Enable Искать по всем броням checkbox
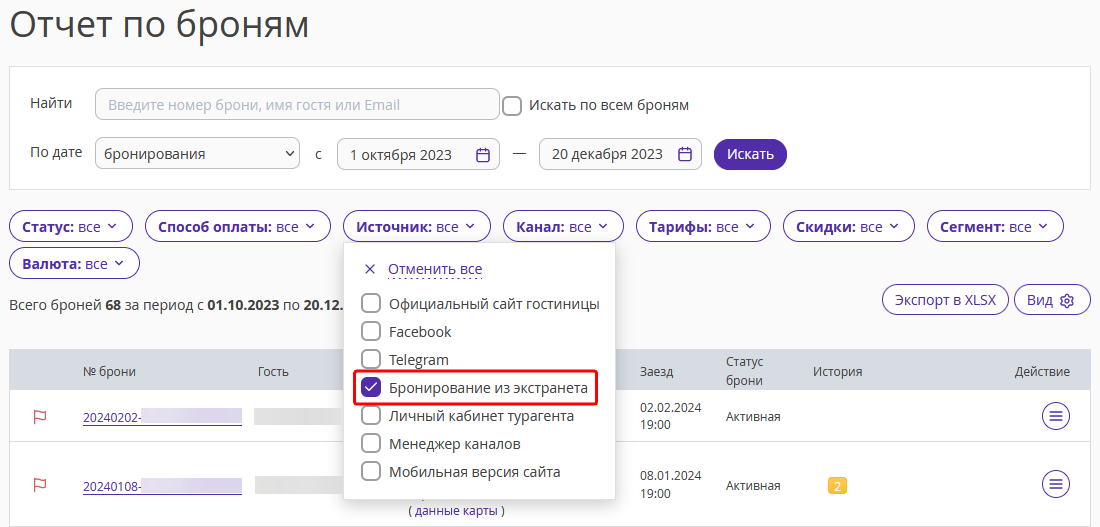1100x527 pixels. 512,106
